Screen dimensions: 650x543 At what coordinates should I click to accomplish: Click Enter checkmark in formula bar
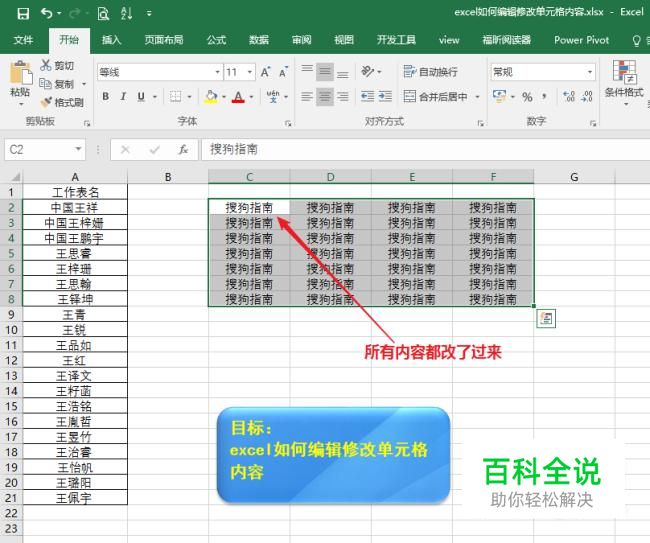(x=155, y=149)
